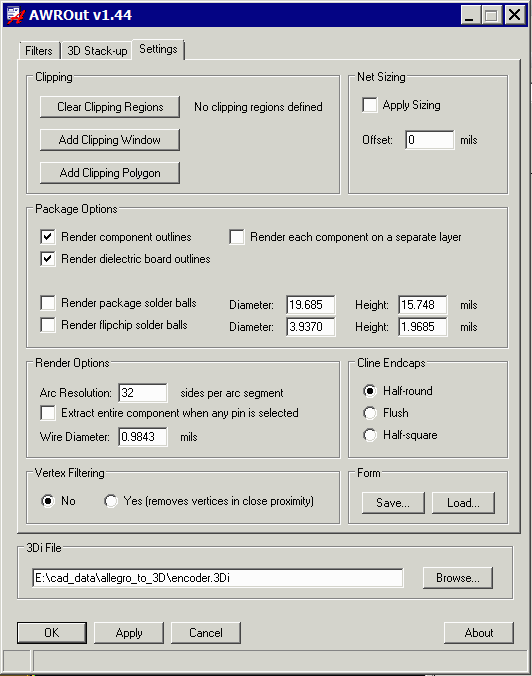Screen dimensions: 532x676
Task: Open the 3D Stack-up tab
Action: [97, 51]
